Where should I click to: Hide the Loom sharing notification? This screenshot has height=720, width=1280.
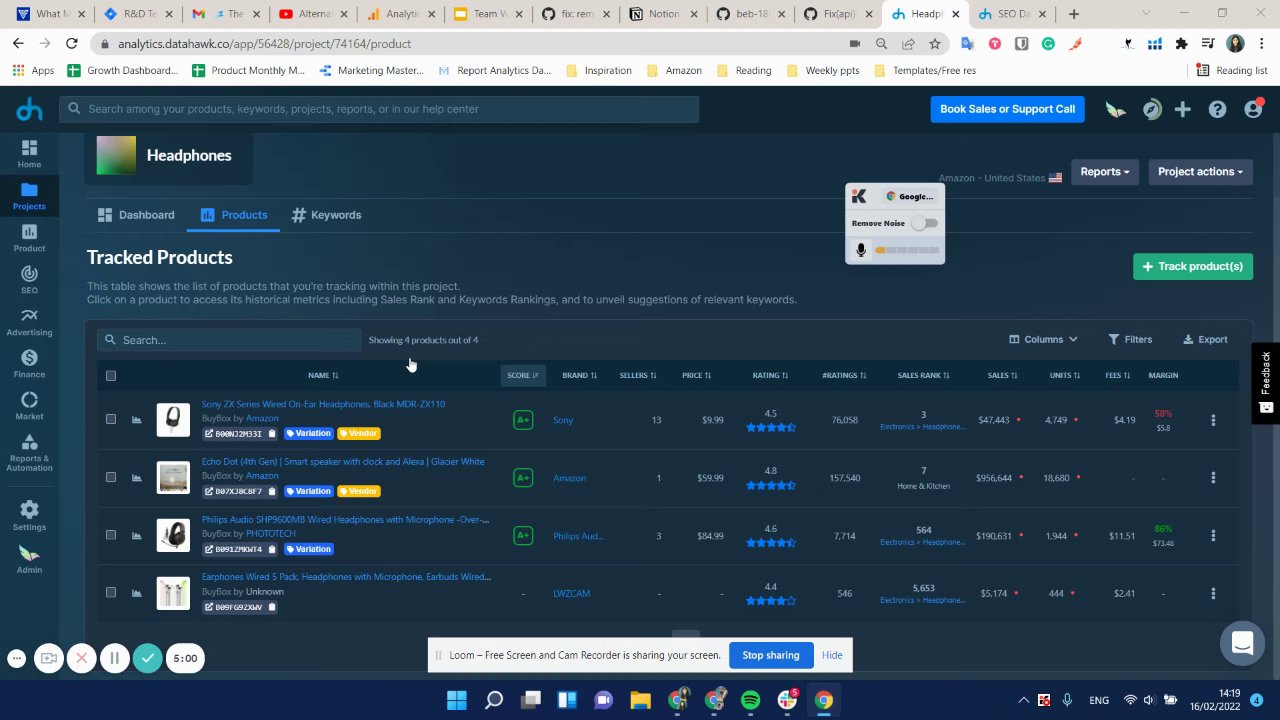coord(832,655)
